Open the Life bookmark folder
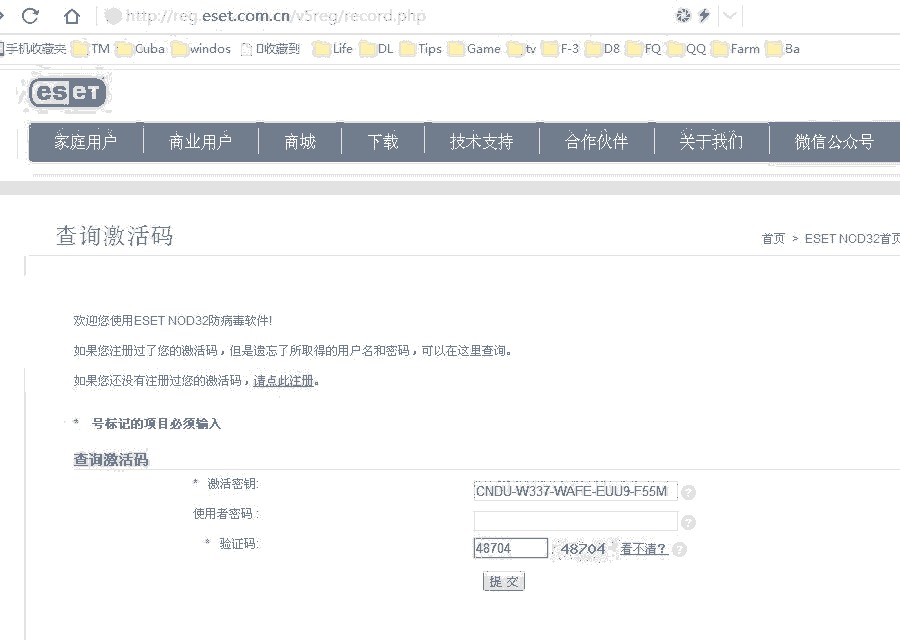This screenshot has height=640, width=900. [x=333, y=49]
